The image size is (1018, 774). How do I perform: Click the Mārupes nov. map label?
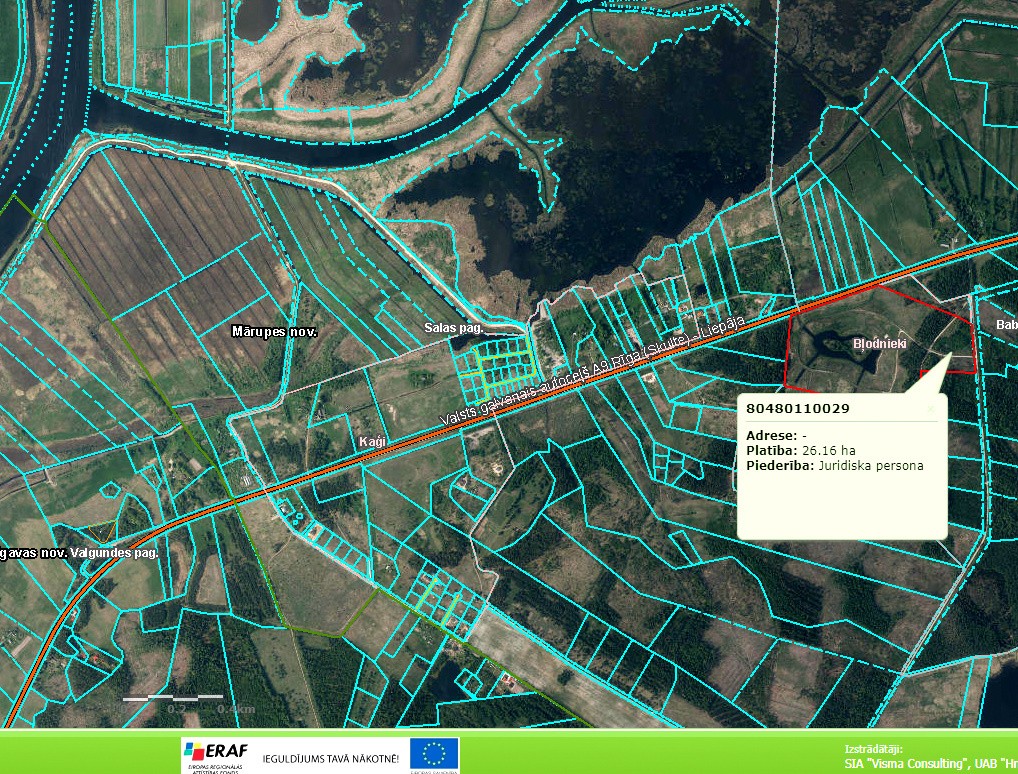(273, 331)
